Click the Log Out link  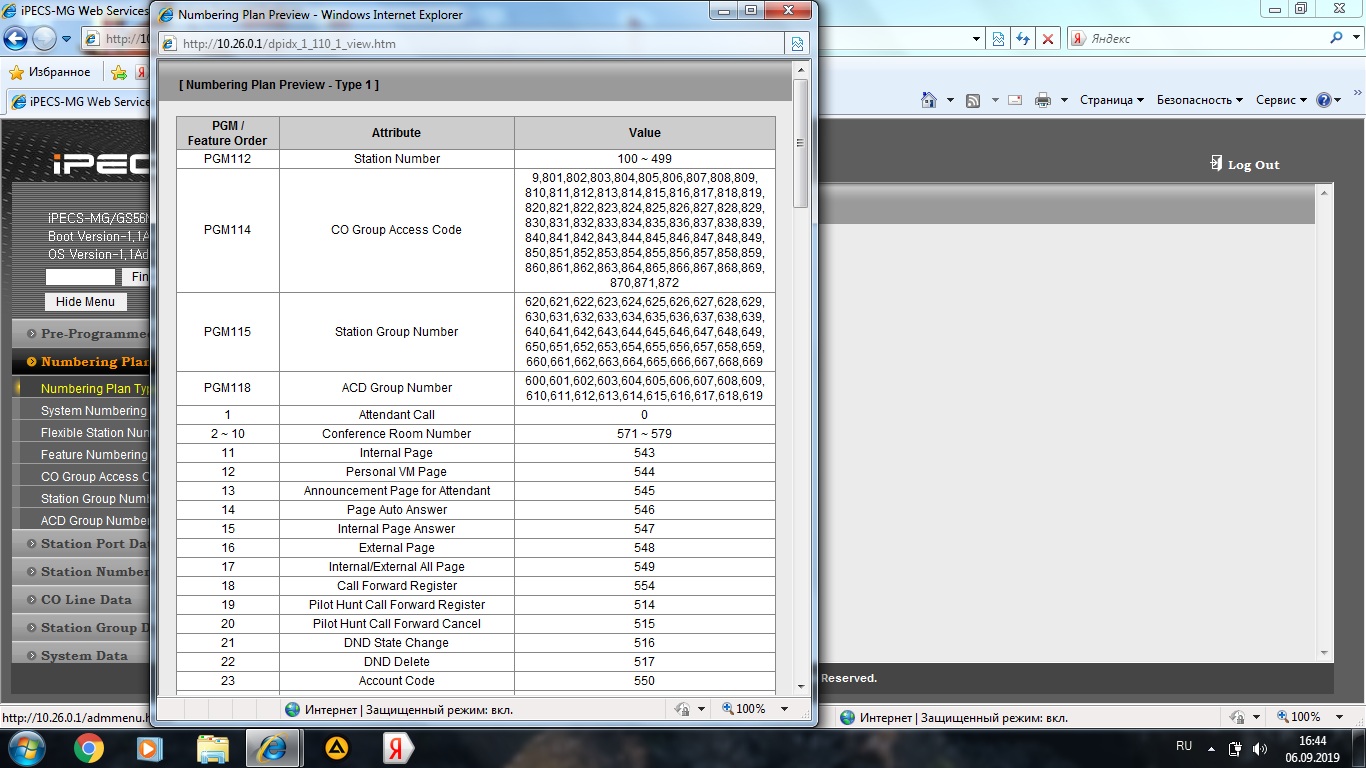(x=1252, y=165)
